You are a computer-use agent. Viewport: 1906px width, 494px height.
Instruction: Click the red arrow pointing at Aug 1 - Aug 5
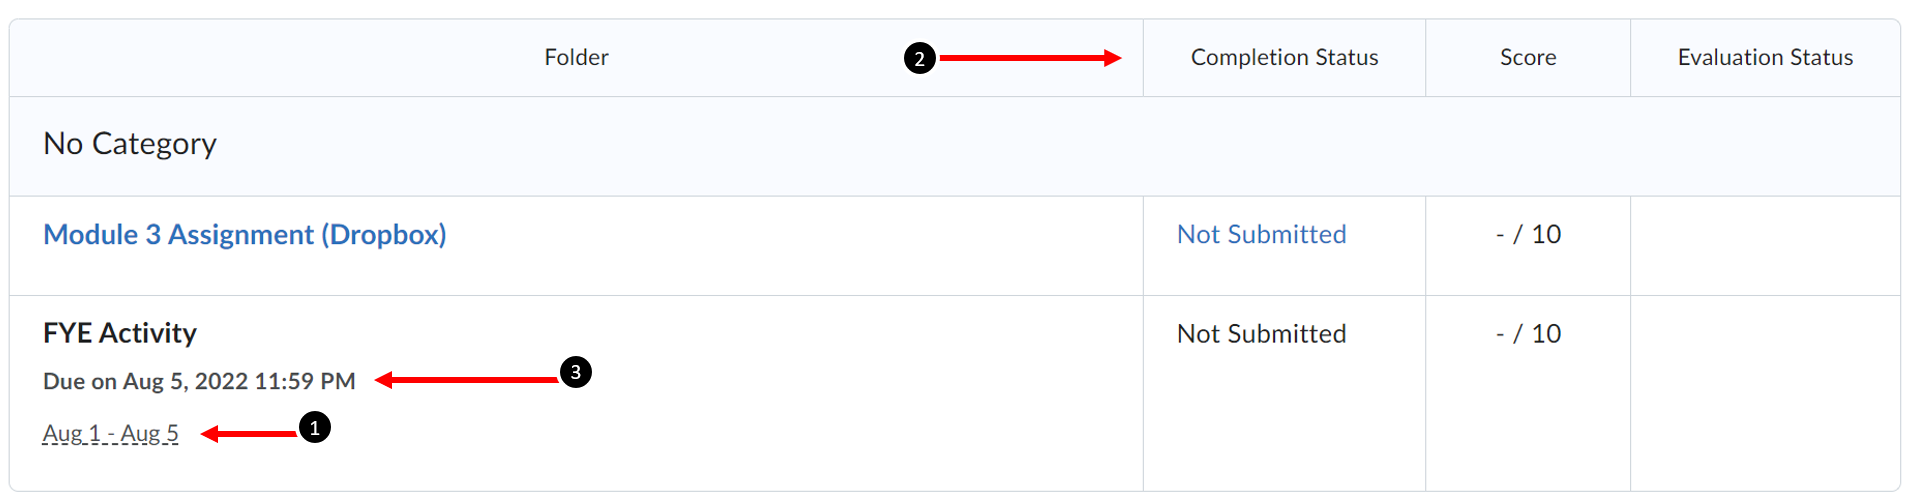pyautogui.click(x=249, y=433)
